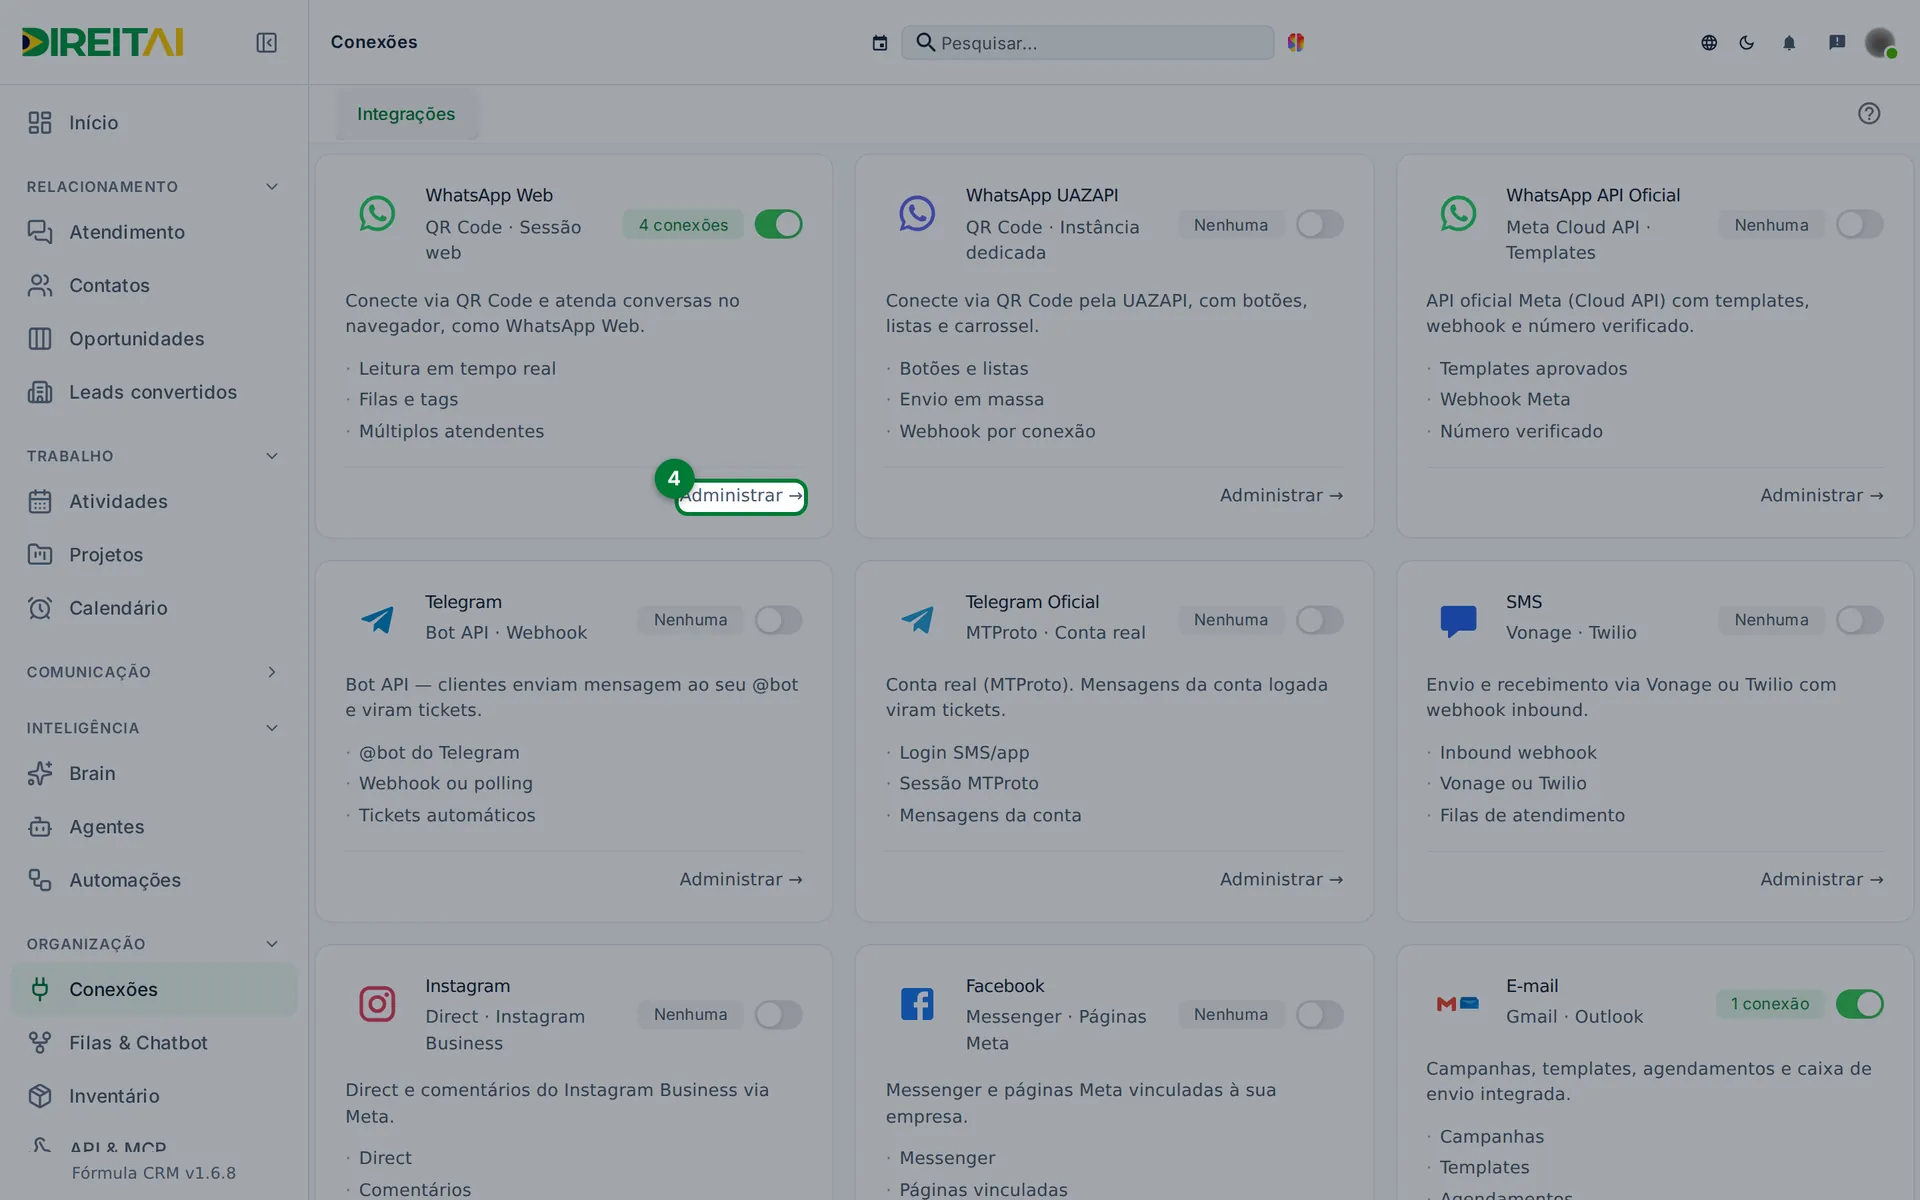Viewport: 1920px width, 1200px height.
Task: Click Administrar on WhatsApp Web card
Action: [741, 496]
